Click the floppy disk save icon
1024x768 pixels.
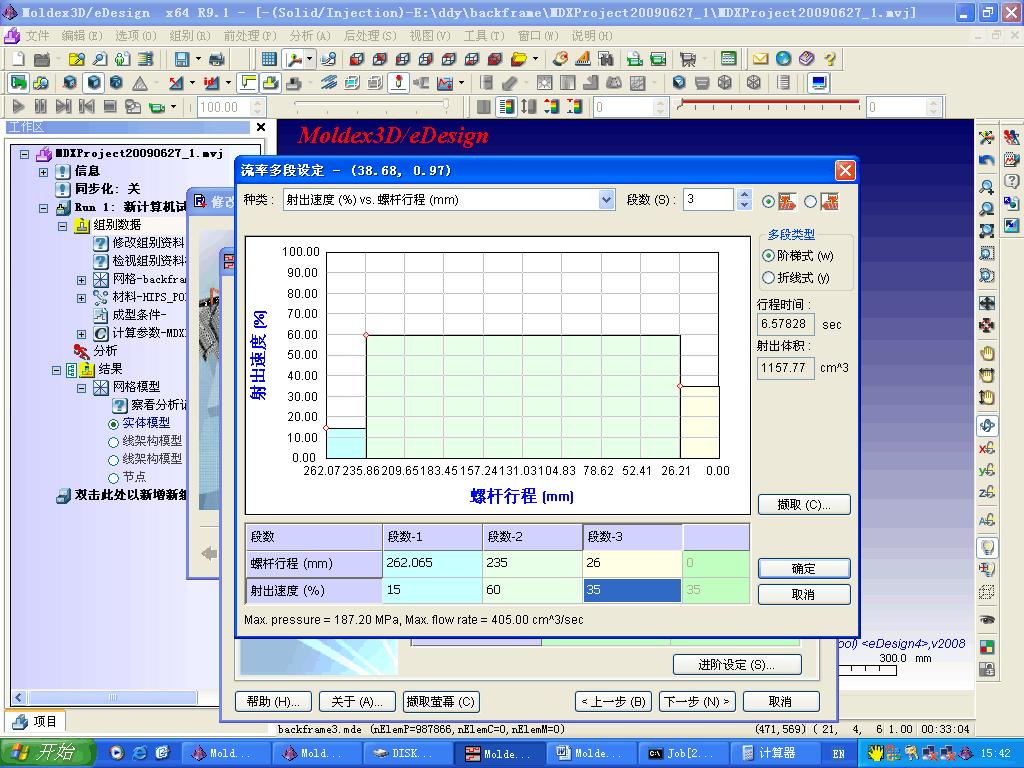[x=182, y=59]
